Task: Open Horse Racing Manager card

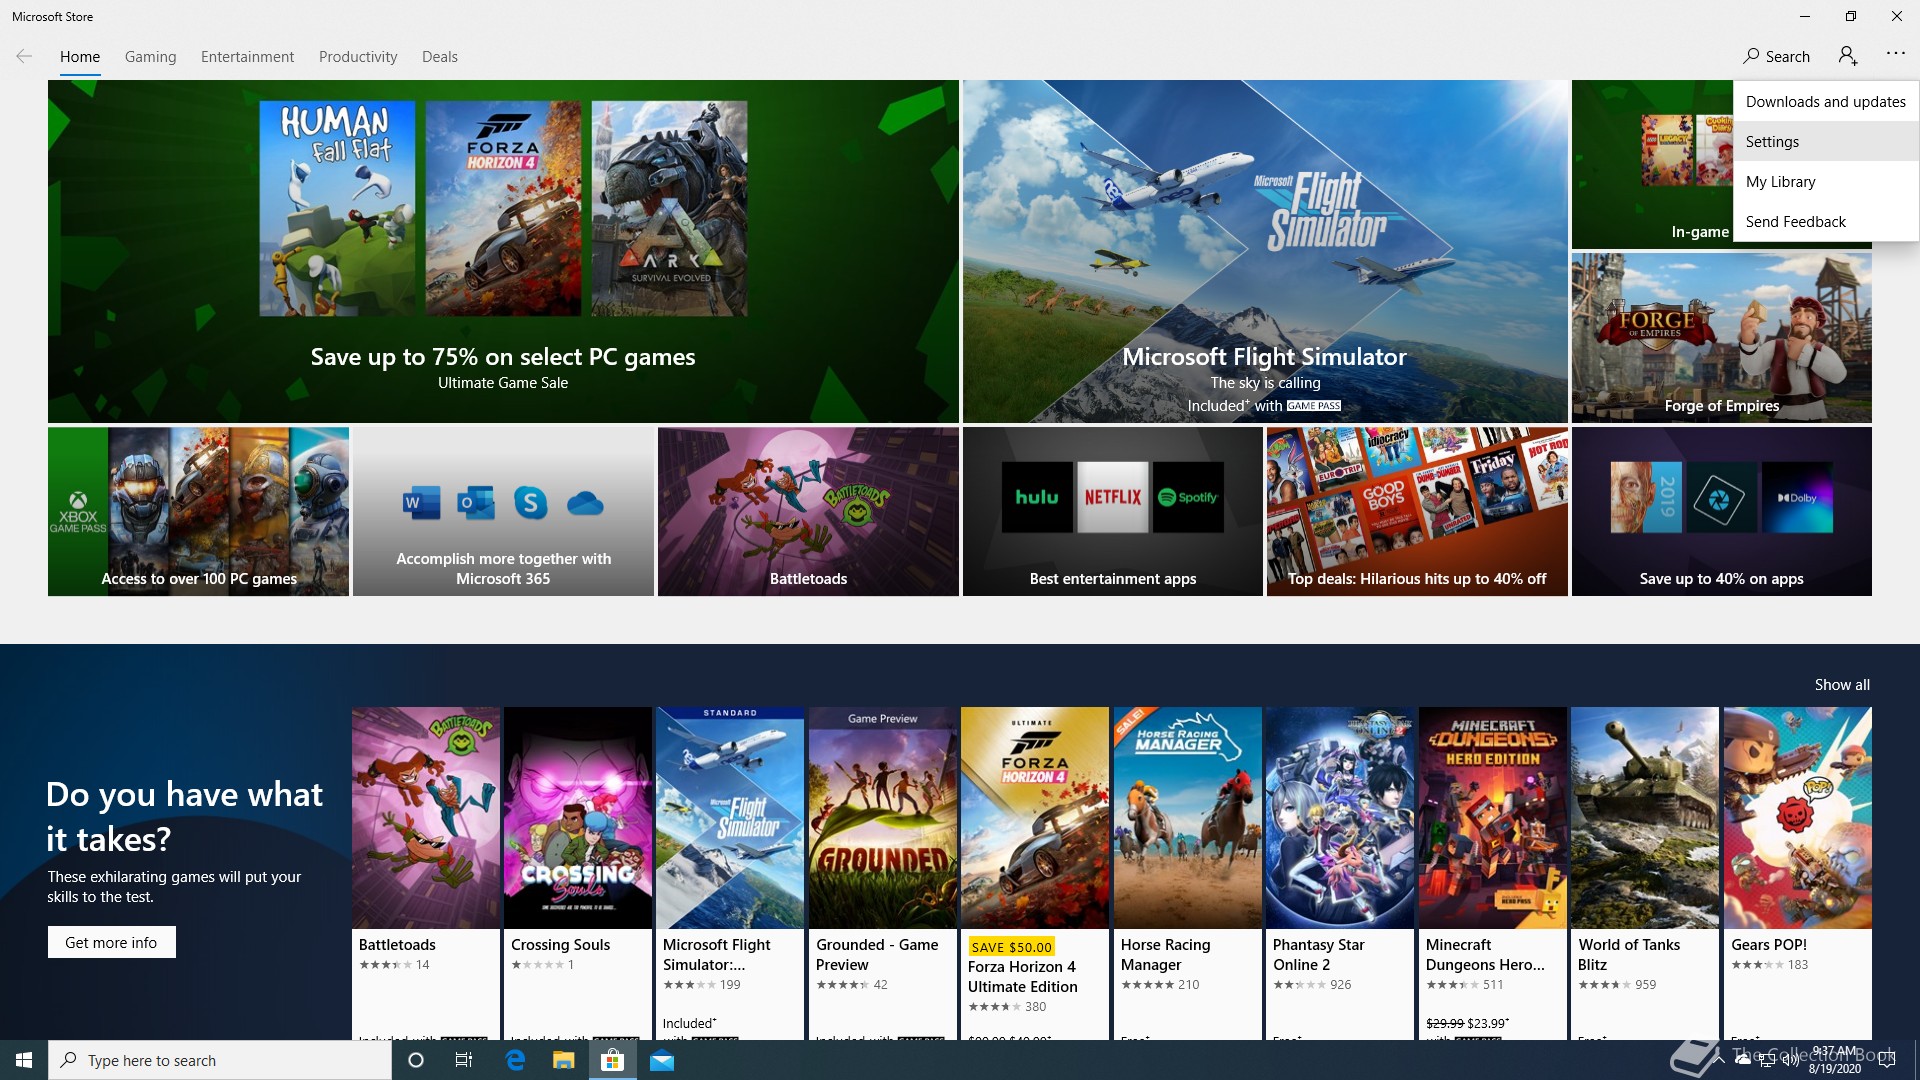Action: tap(1187, 873)
